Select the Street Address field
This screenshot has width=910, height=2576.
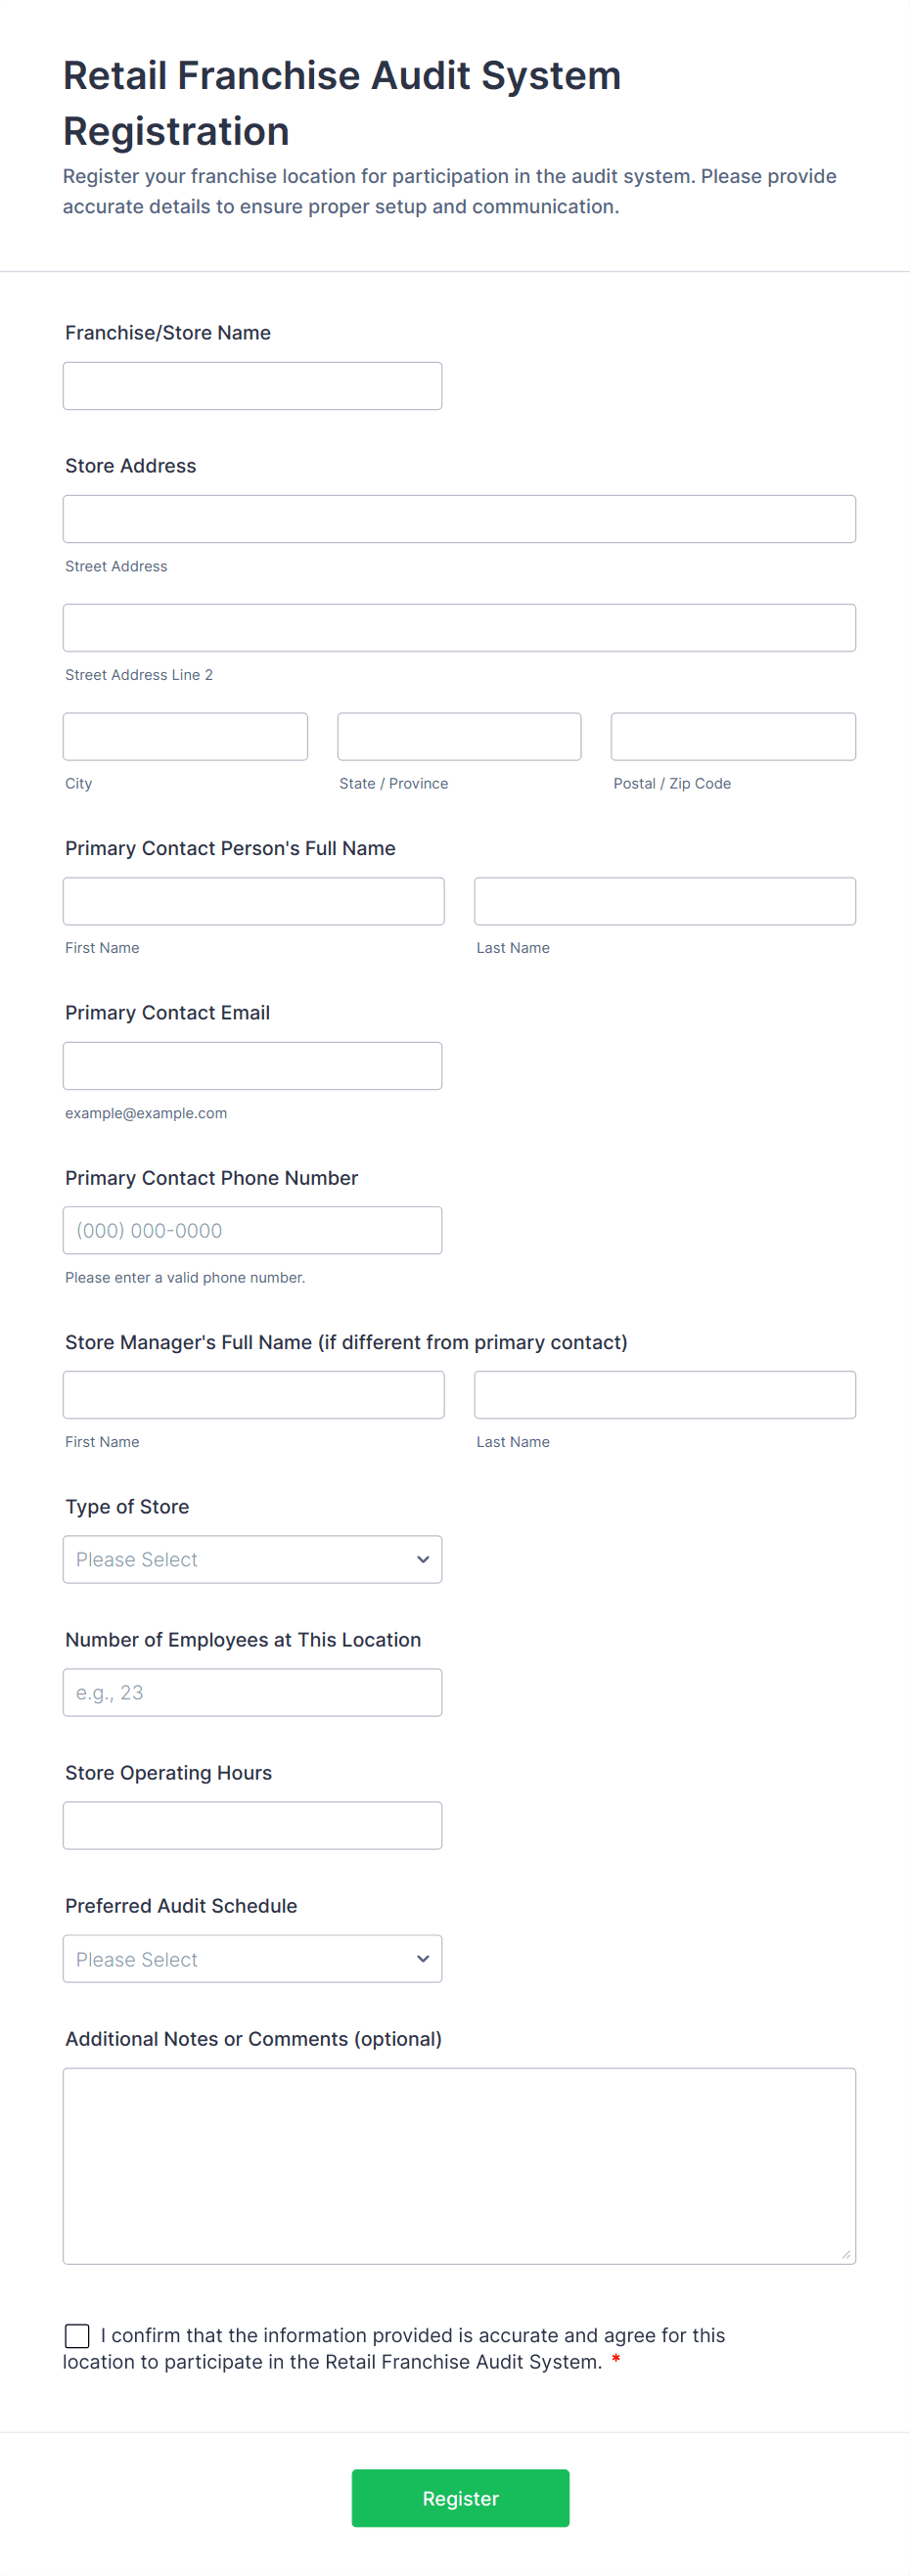pyautogui.click(x=459, y=518)
